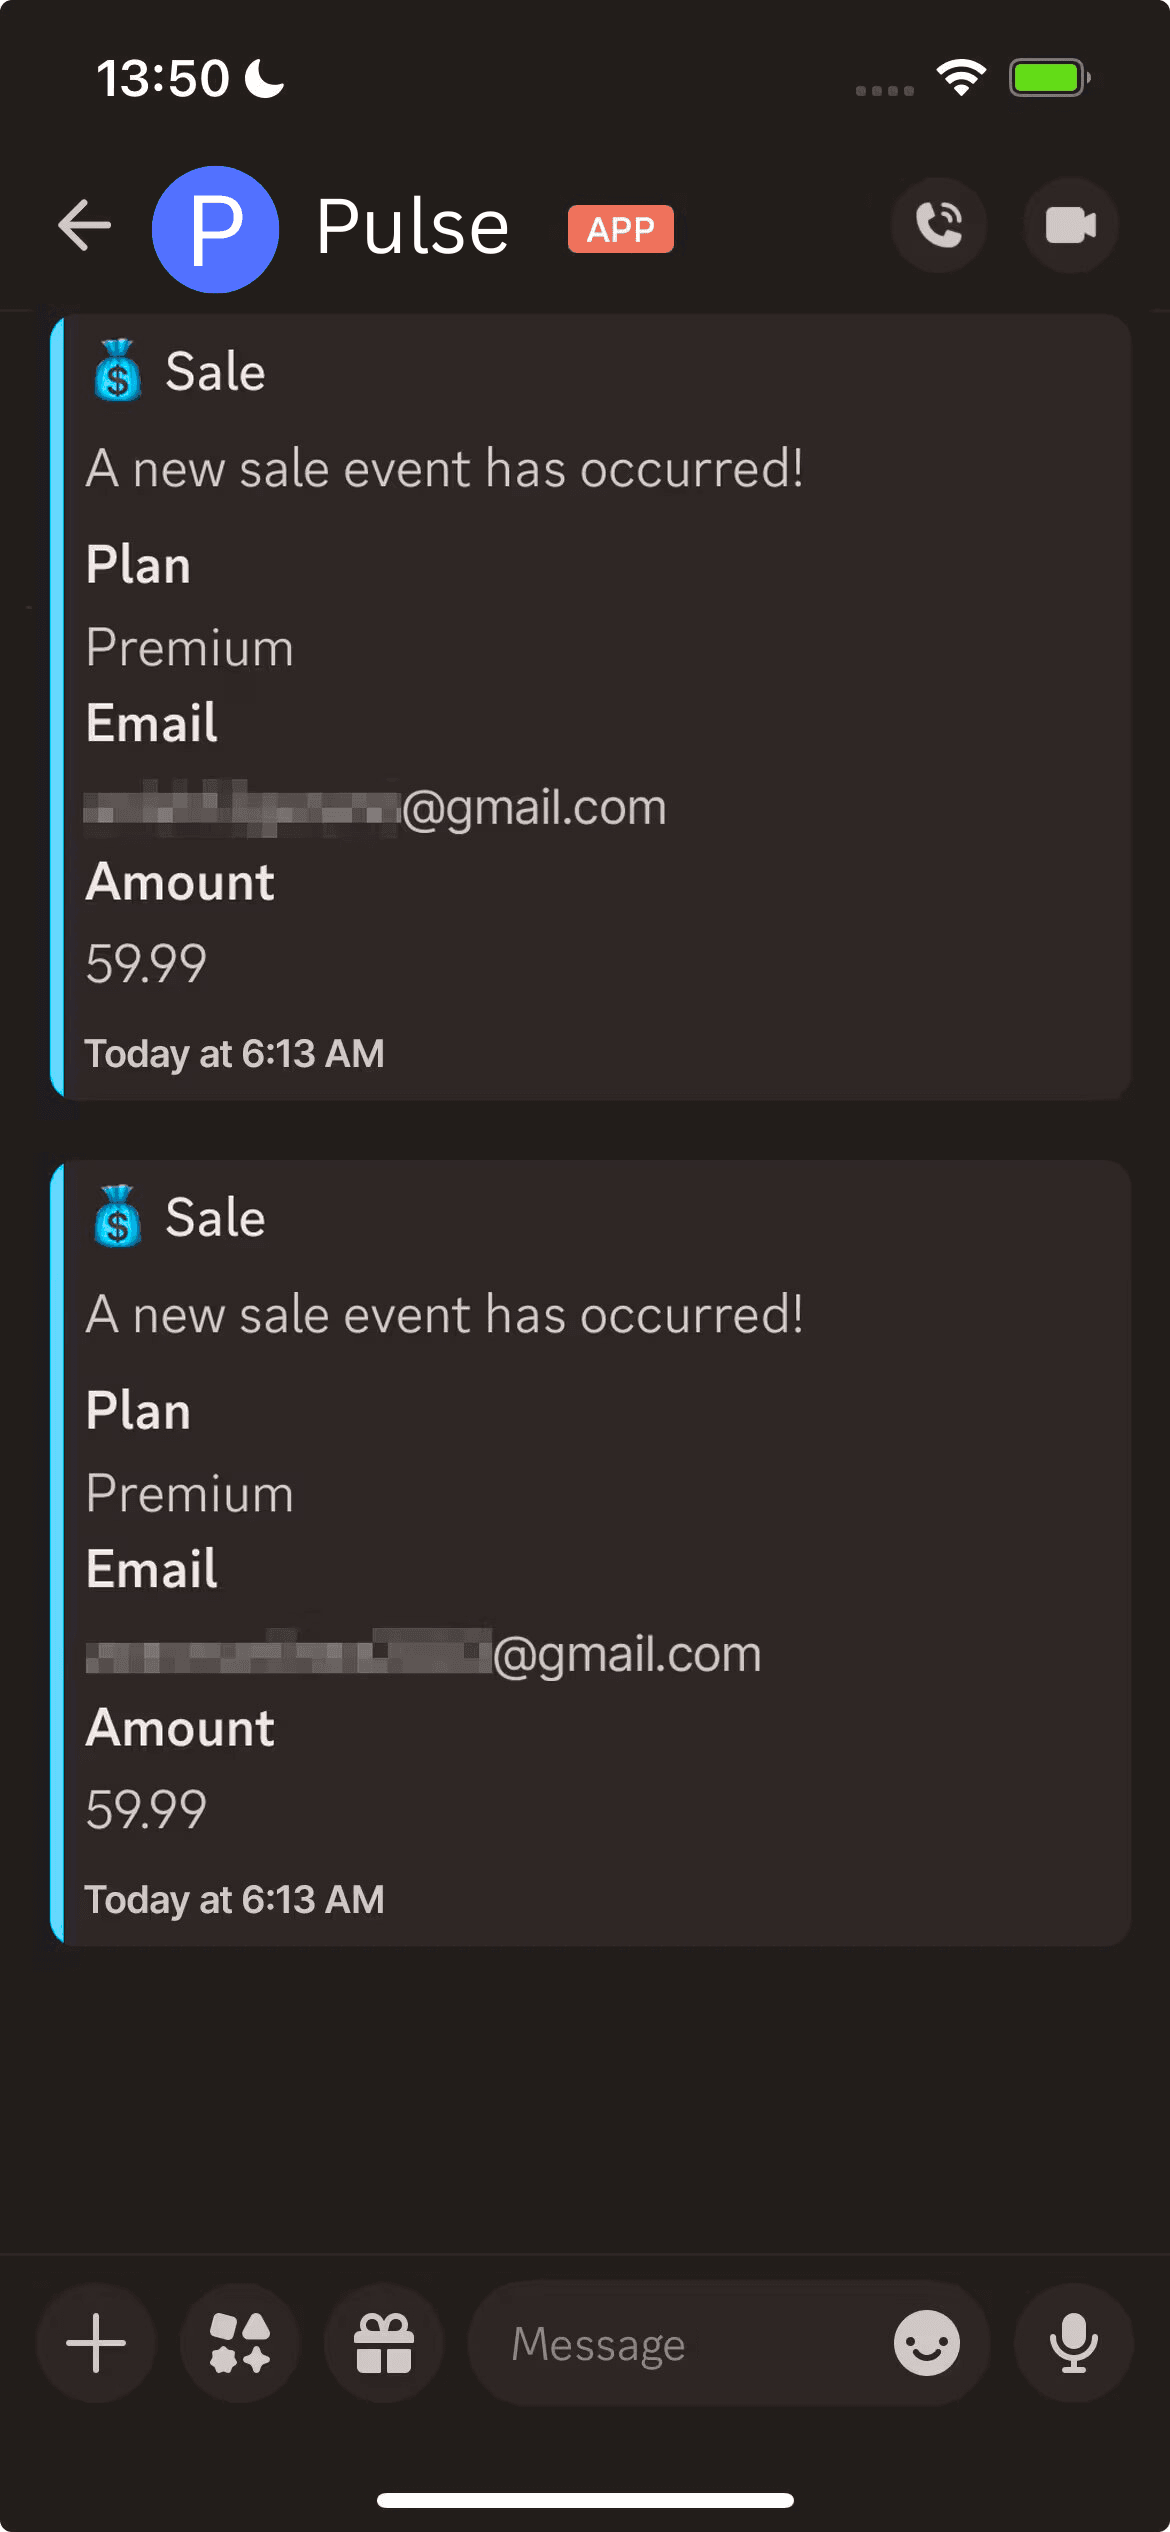
Task: Tap the first blurred gmail address
Action: click(376, 807)
